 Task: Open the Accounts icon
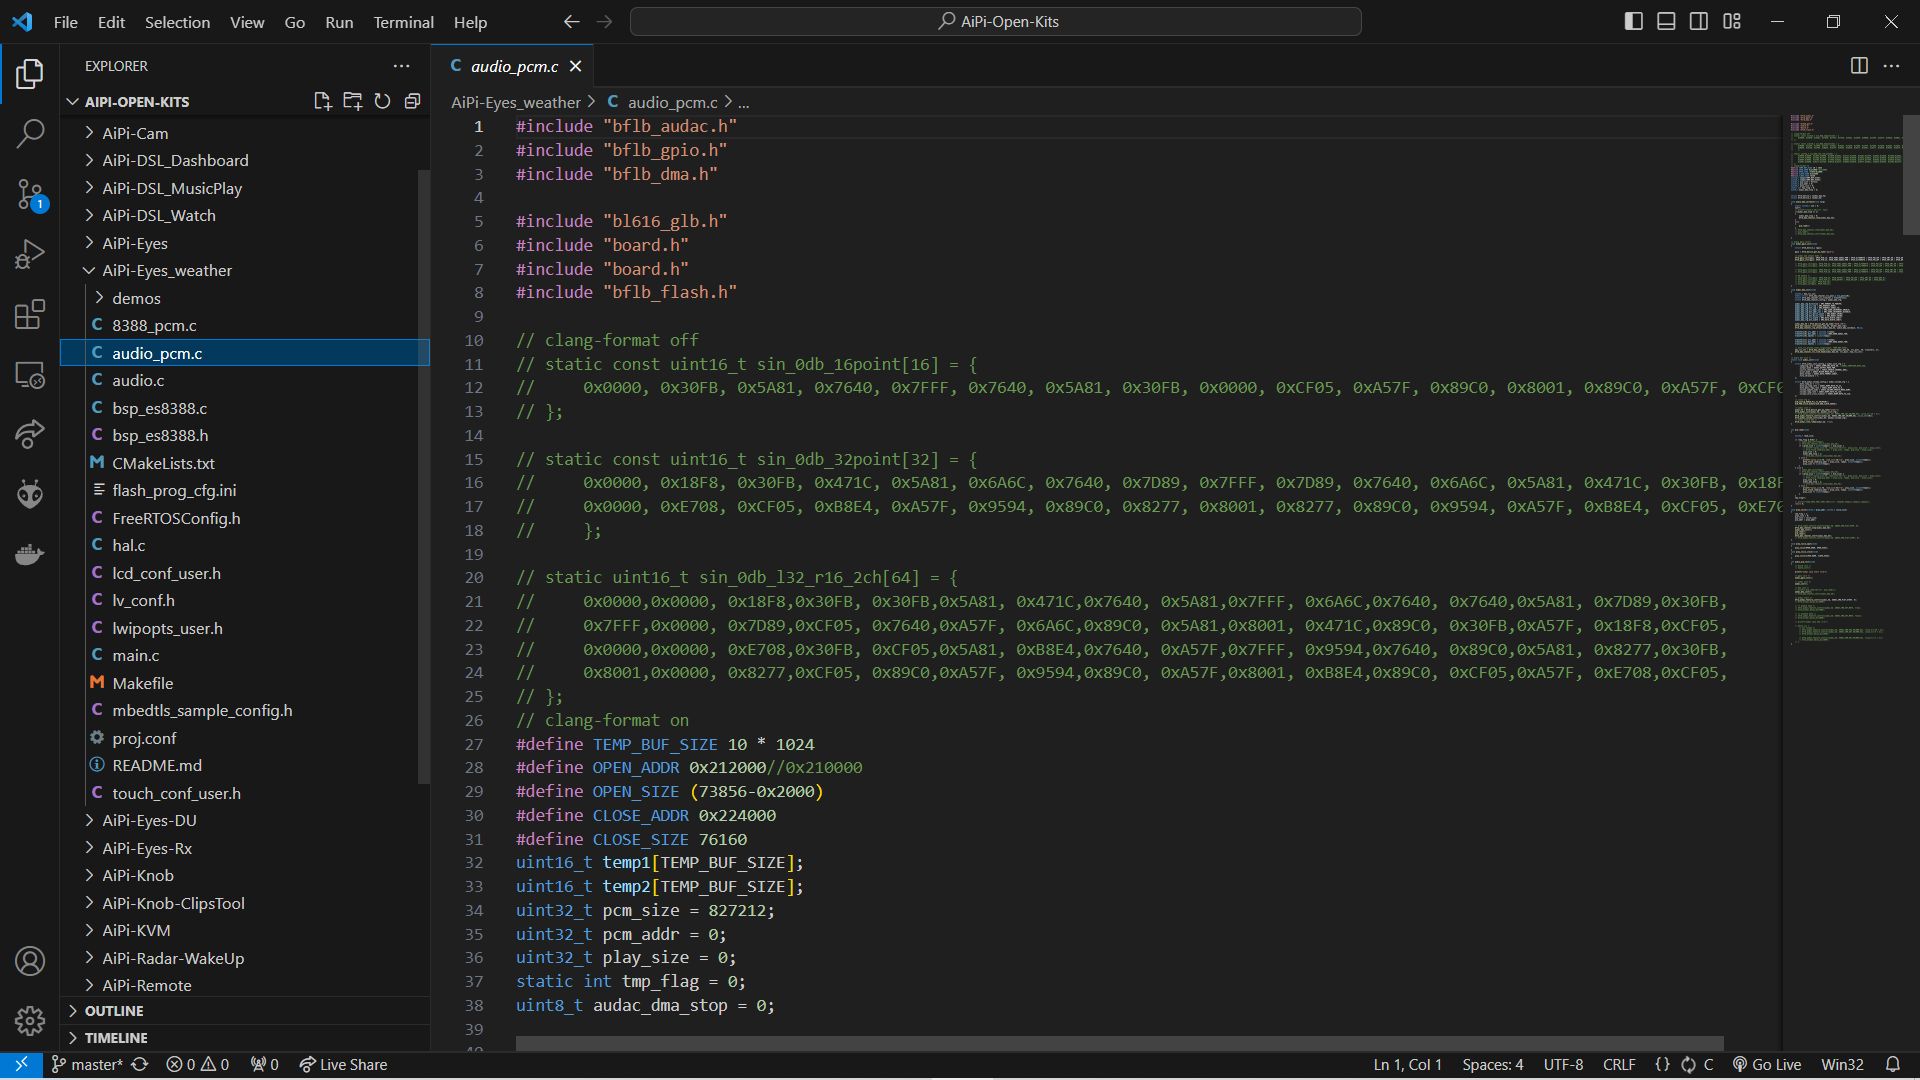tap(30, 961)
